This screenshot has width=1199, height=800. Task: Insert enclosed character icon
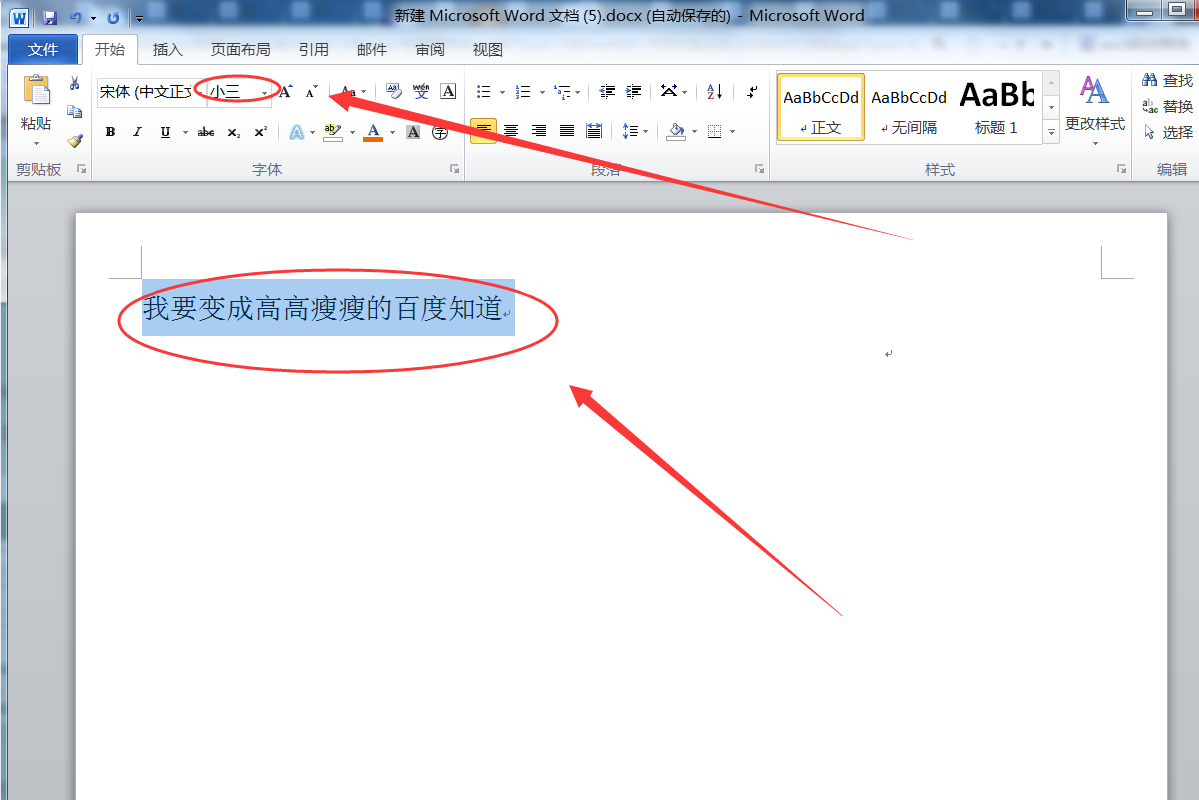tap(440, 132)
